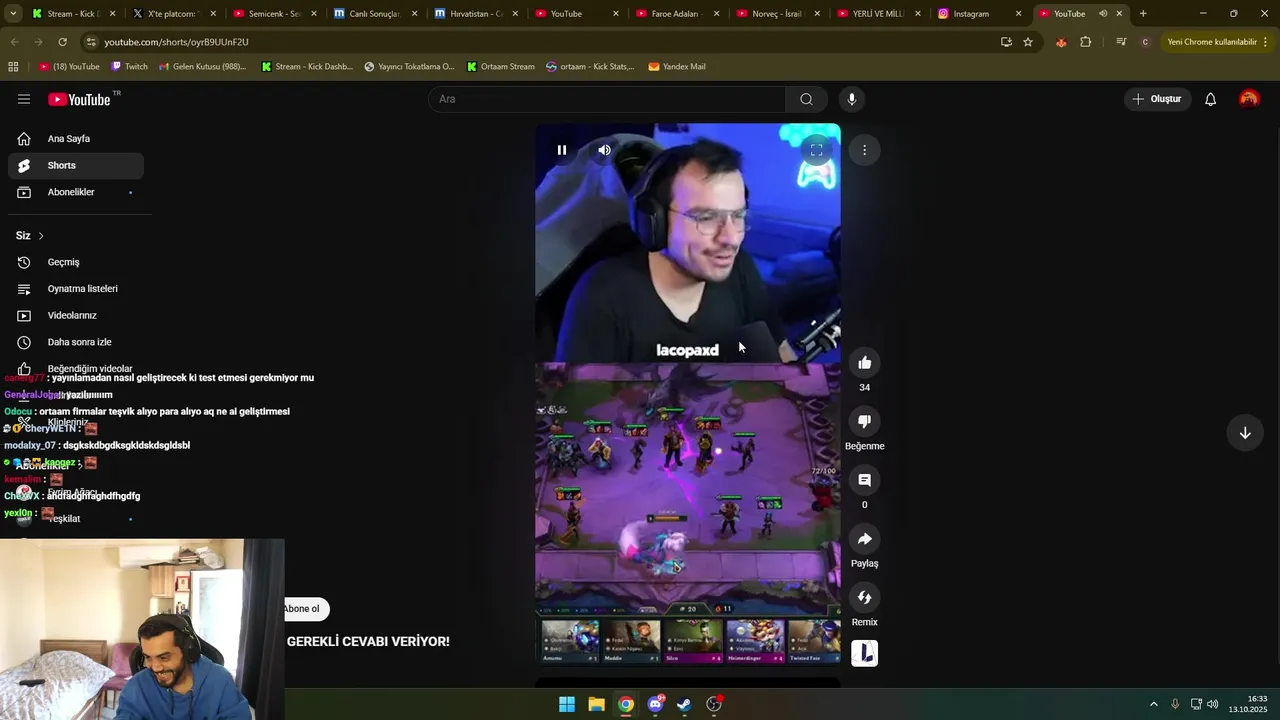Expand the Siz section chevron
Viewport: 1280px width, 720px height.
coord(41,236)
